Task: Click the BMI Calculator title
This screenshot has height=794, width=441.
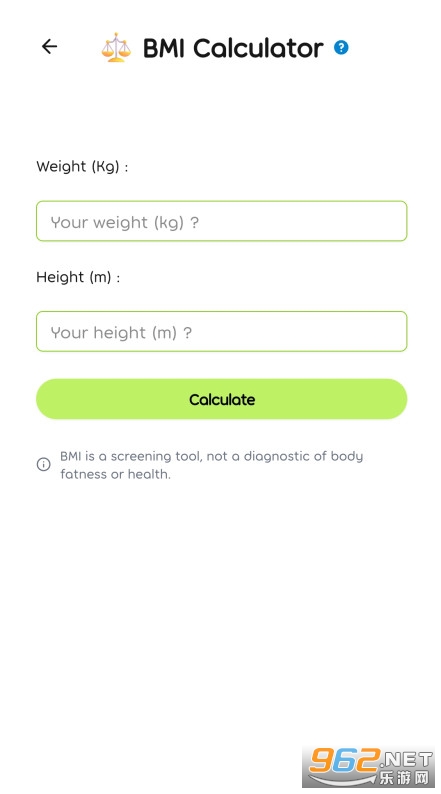Action: click(x=233, y=48)
